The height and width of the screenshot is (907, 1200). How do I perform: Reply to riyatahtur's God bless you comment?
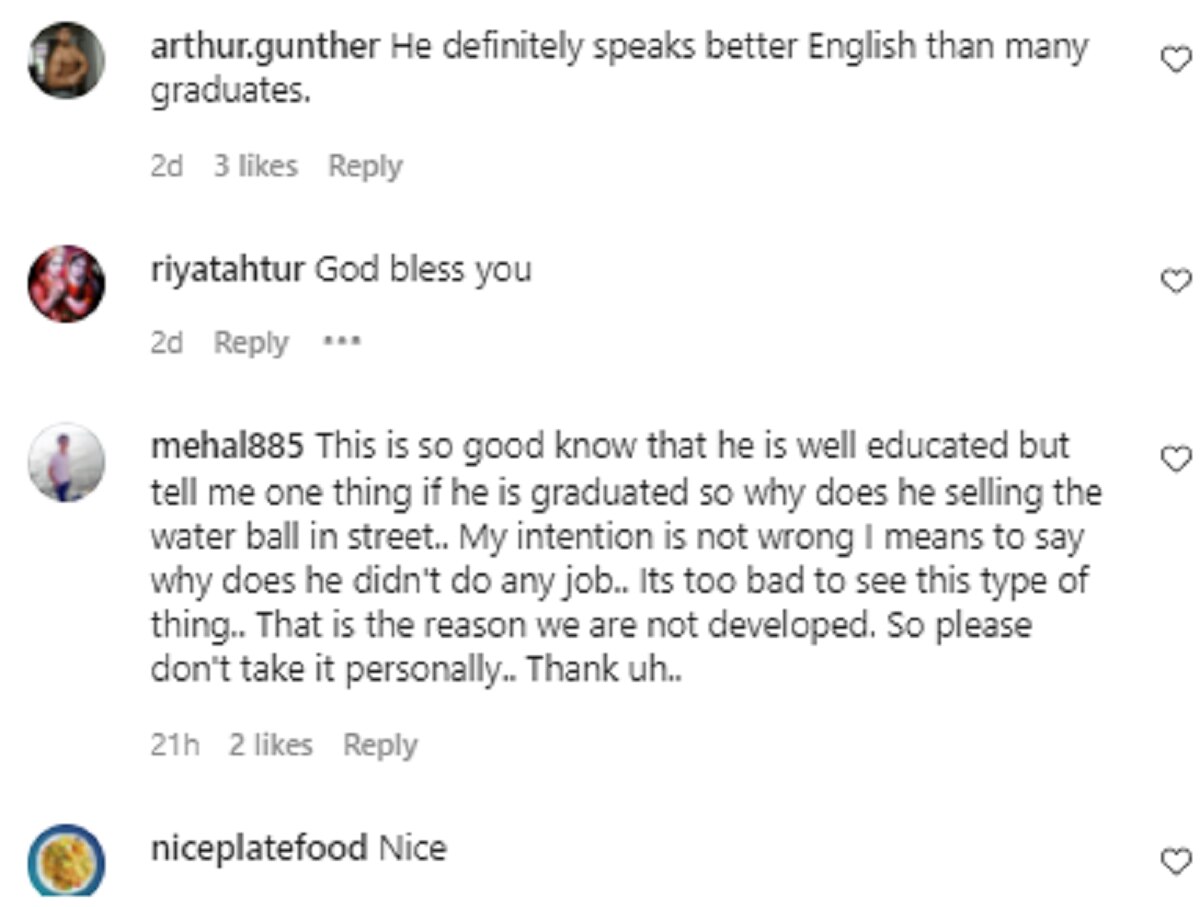pyautogui.click(x=251, y=343)
